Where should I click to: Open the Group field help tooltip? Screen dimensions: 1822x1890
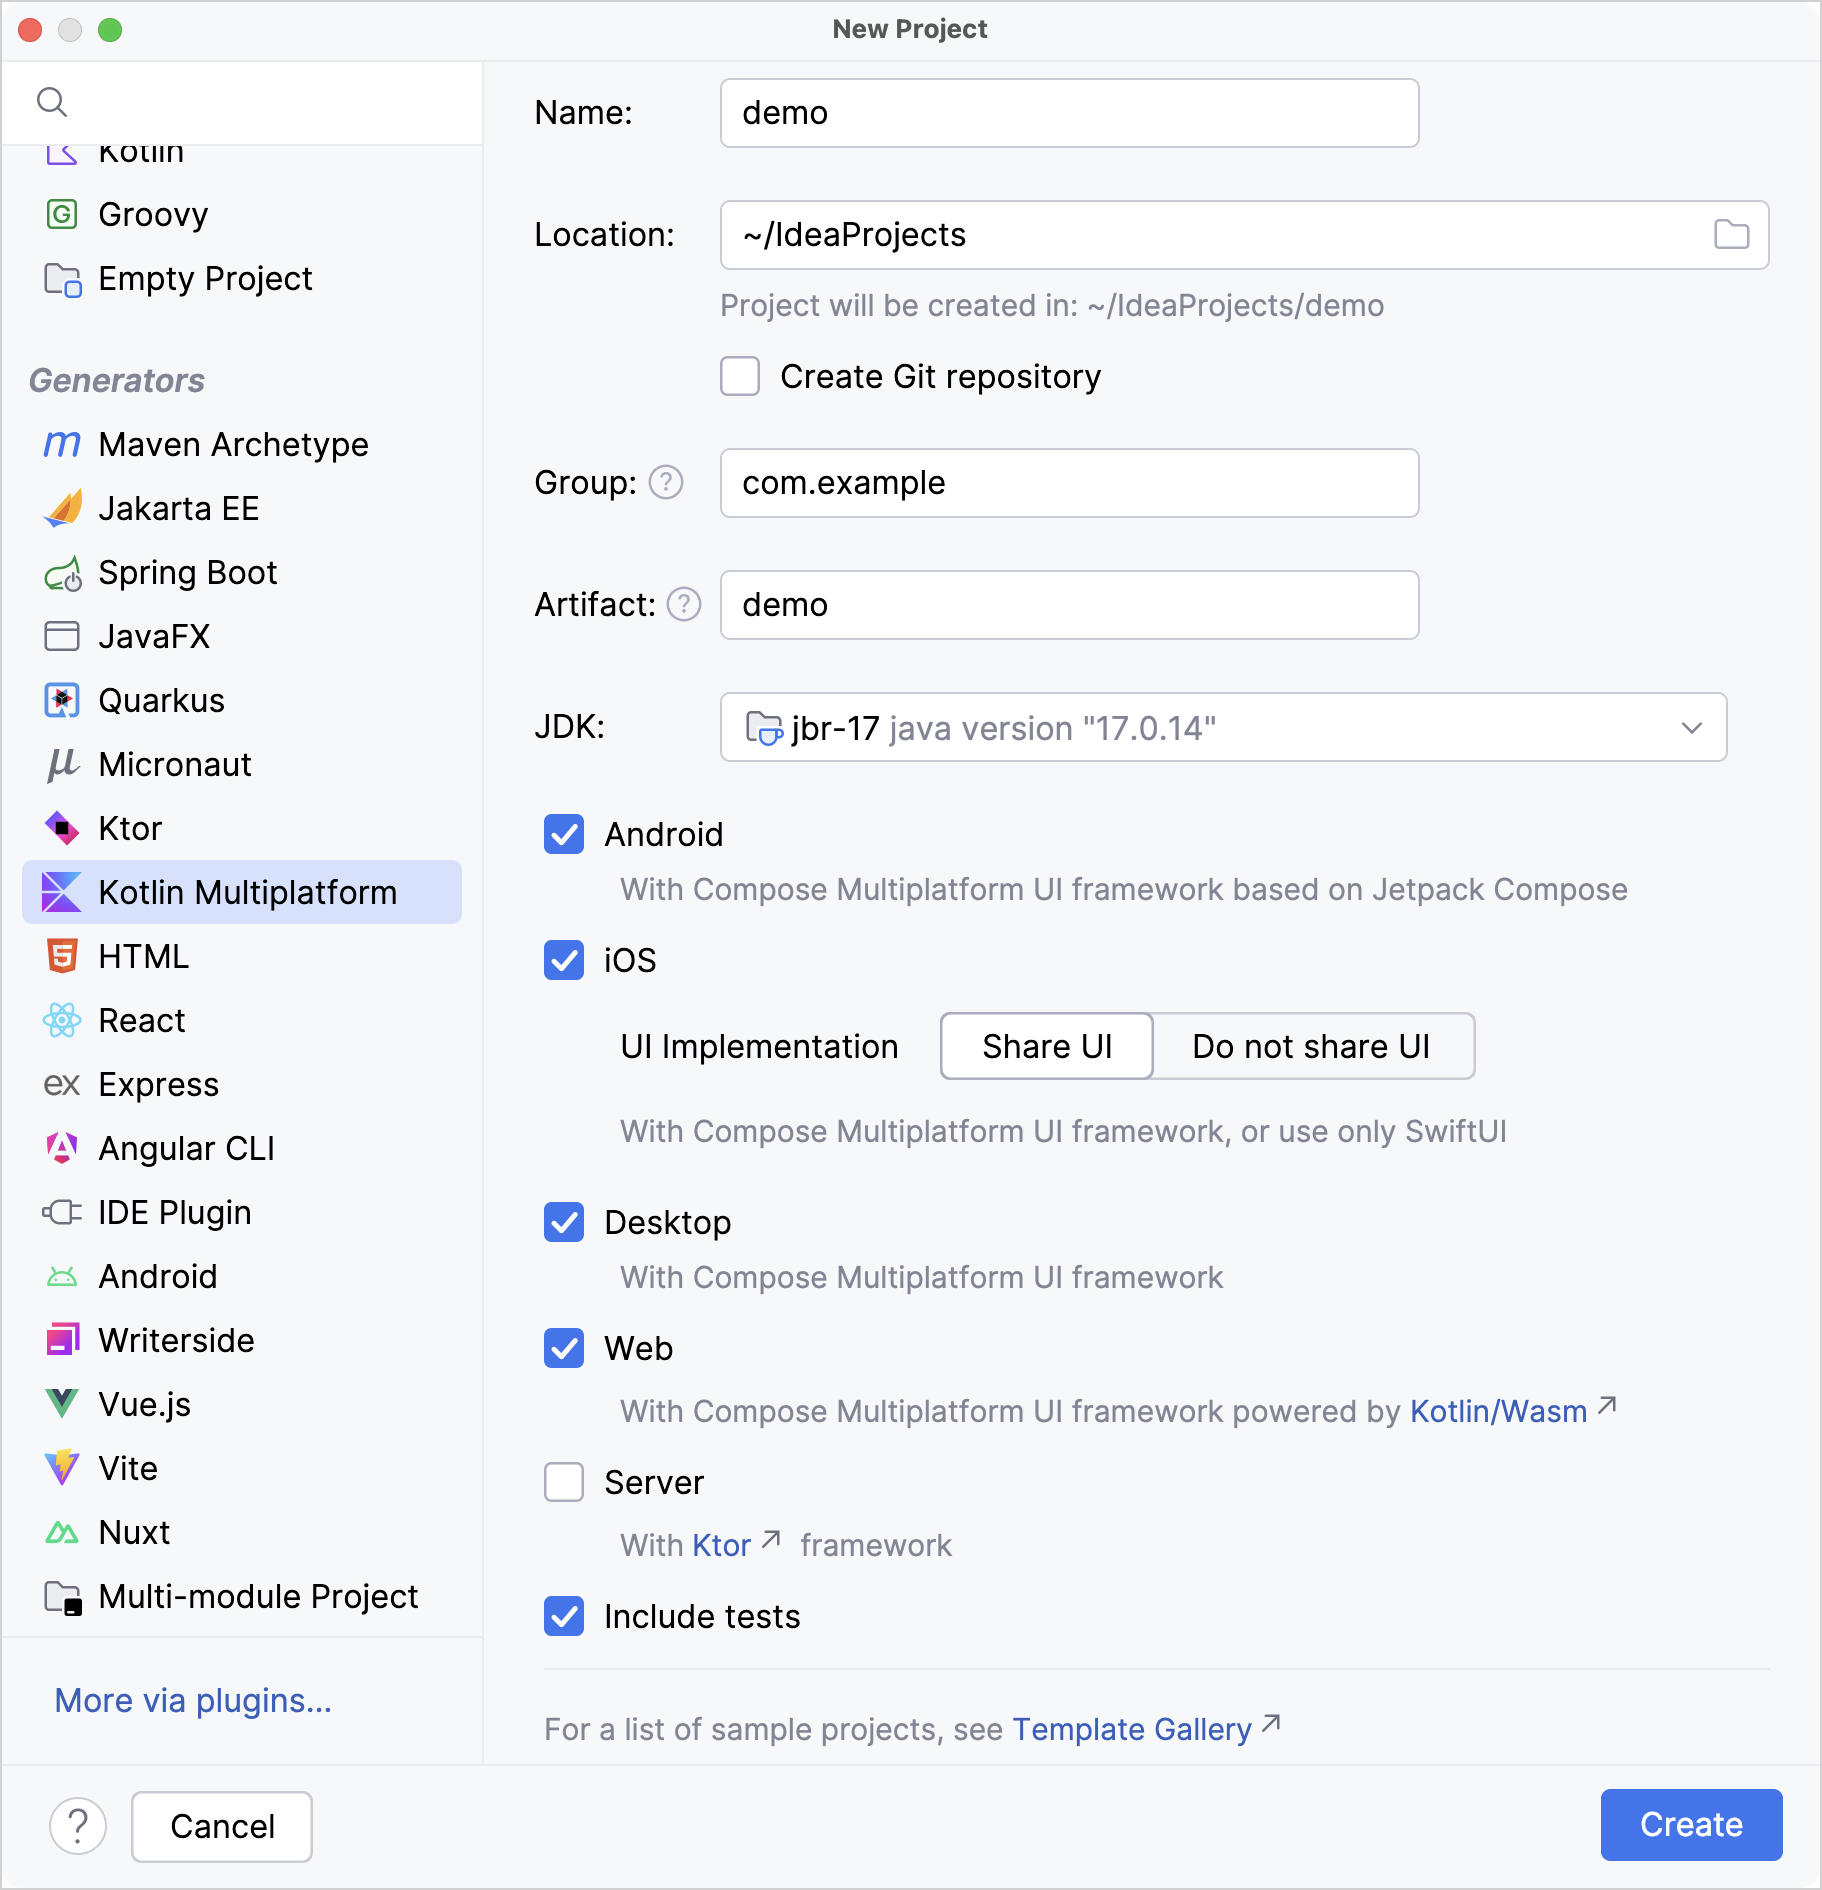[664, 483]
